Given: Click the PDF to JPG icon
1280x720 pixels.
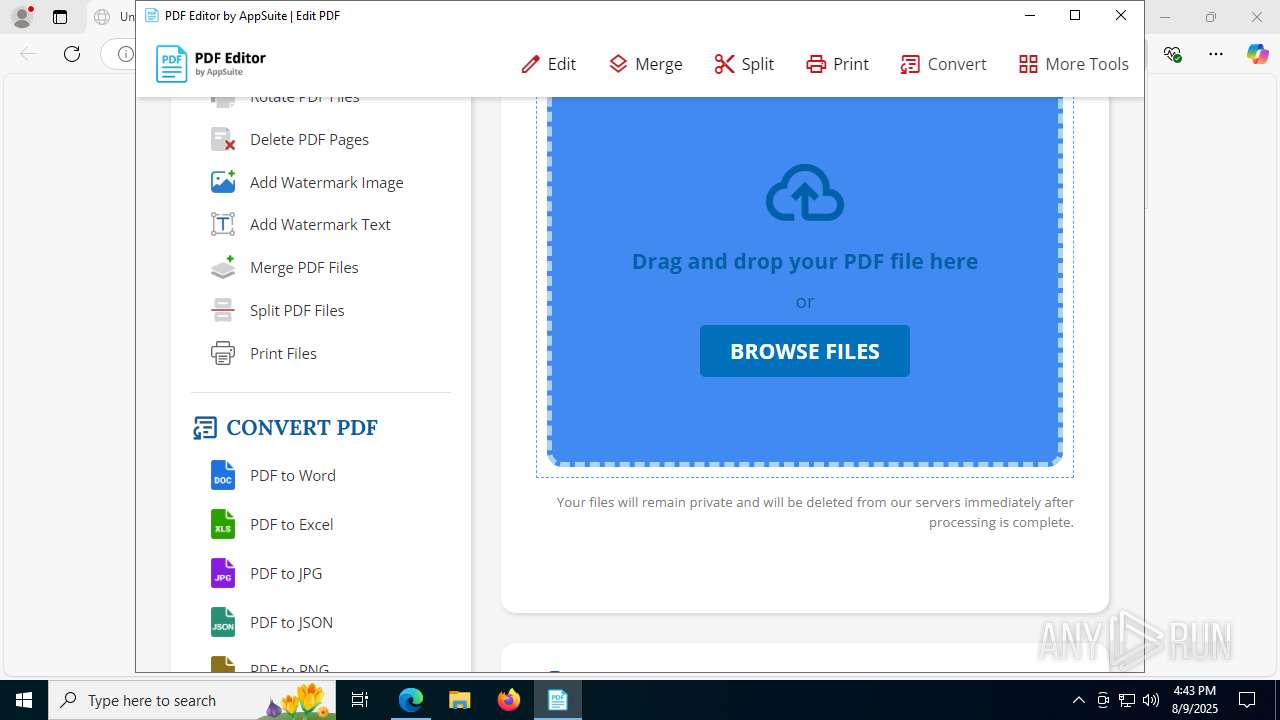Looking at the screenshot, I should 223,573.
